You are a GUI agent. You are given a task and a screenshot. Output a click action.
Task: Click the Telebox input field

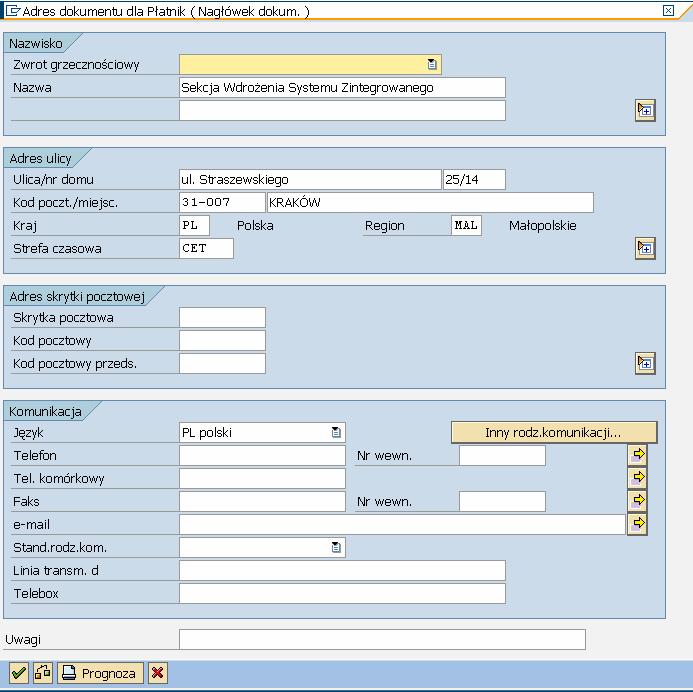342,593
